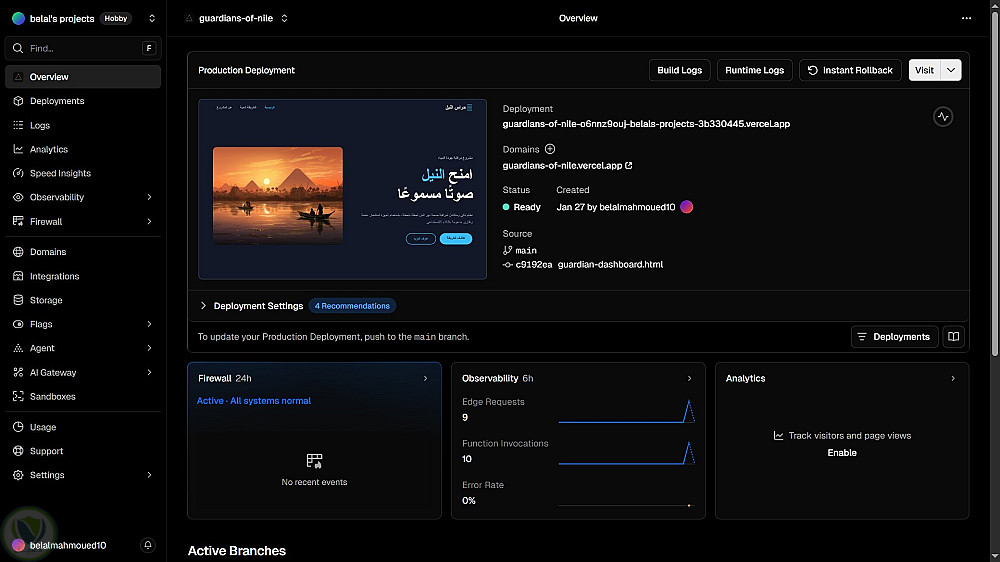Open Build Logs

679,70
